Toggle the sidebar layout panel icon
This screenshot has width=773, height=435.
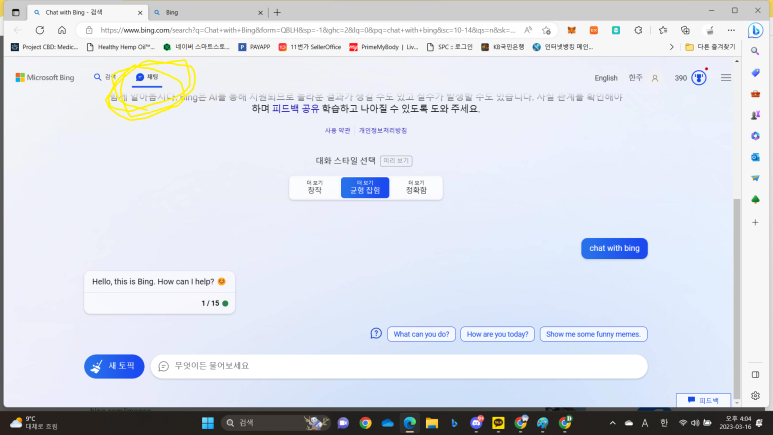(755, 375)
